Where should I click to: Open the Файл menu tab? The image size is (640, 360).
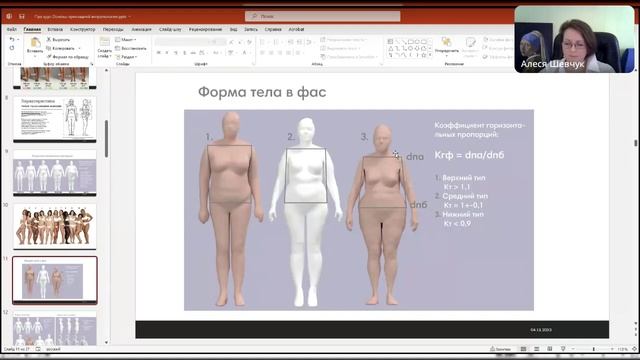[x=11, y=29]
